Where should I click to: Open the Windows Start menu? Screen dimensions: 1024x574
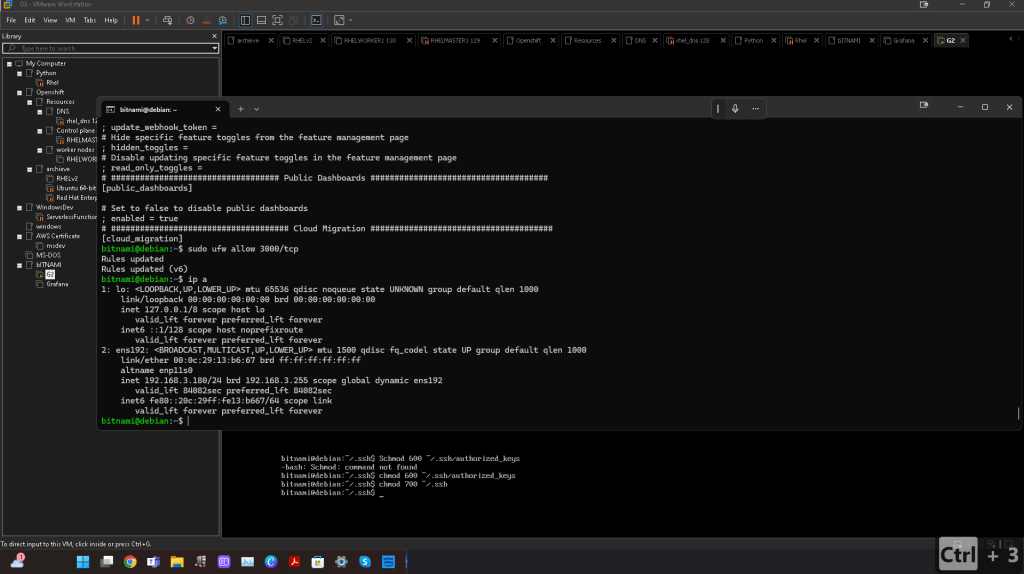(83, 562)
